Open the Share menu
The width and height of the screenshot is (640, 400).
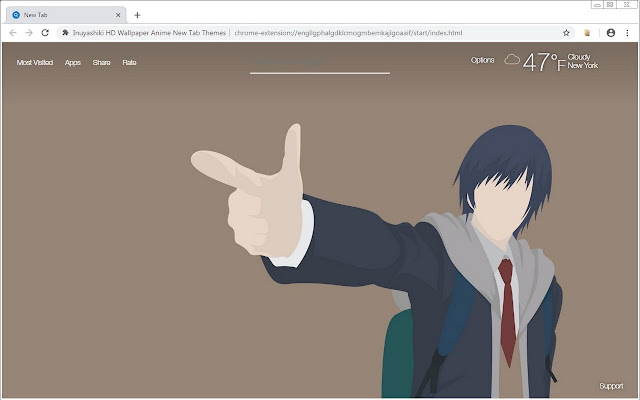pyautogui.click(x=102, y=62)
